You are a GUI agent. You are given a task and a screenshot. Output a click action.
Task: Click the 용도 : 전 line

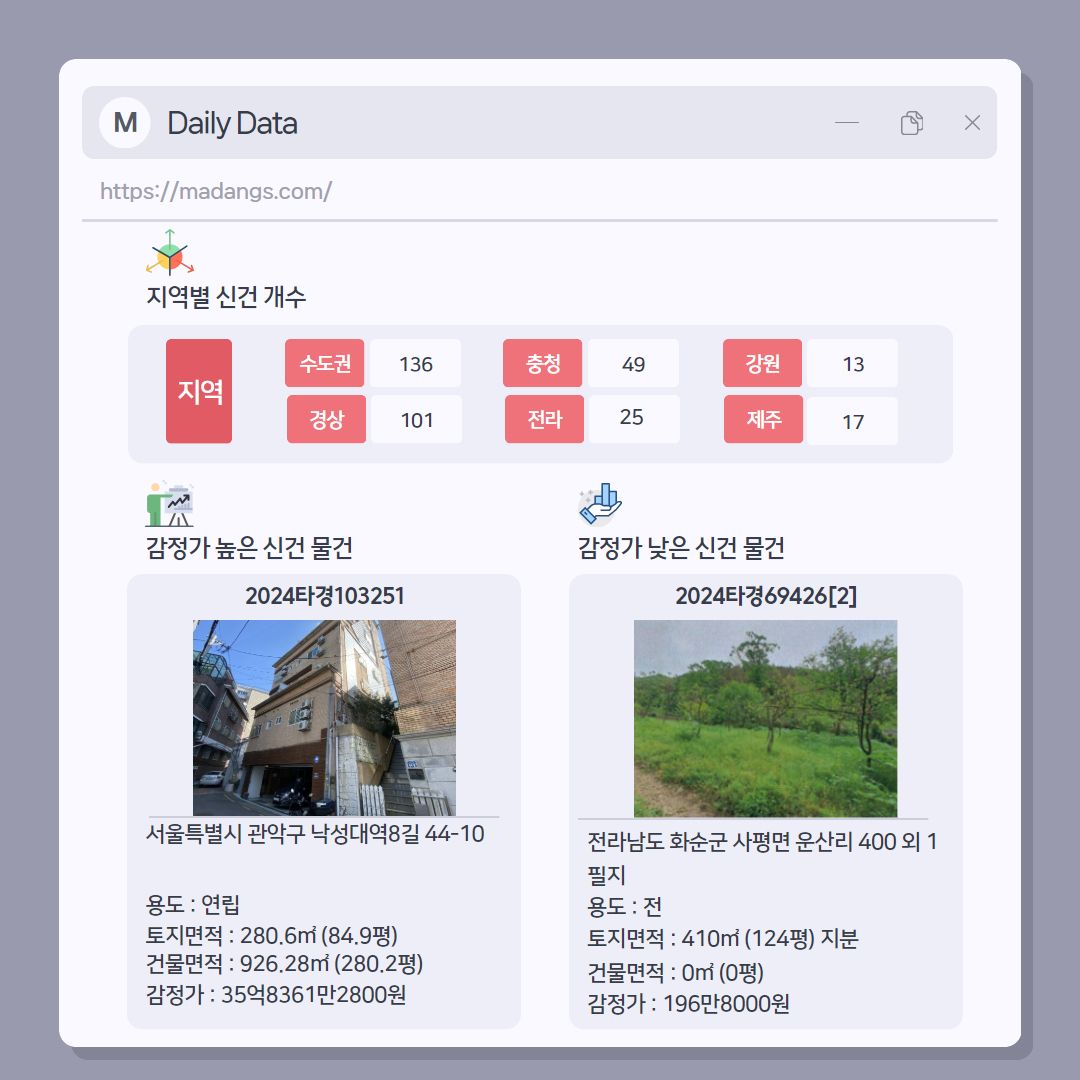[x=624, y=906]
